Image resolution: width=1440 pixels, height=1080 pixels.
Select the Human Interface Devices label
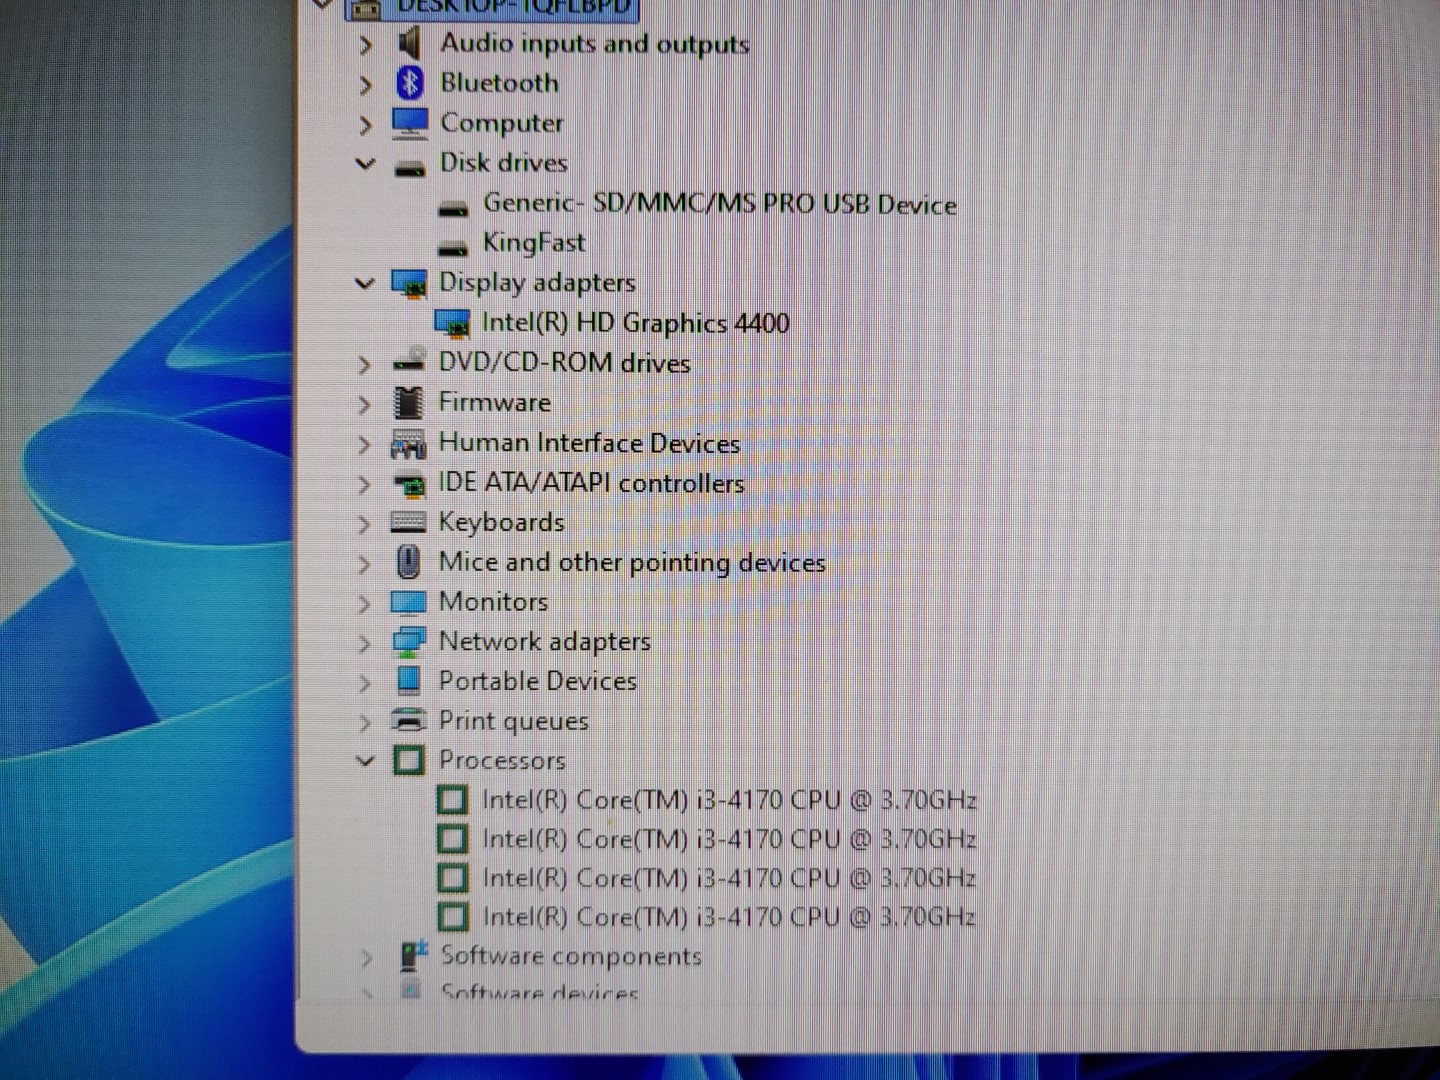click(x=590, y=442)
